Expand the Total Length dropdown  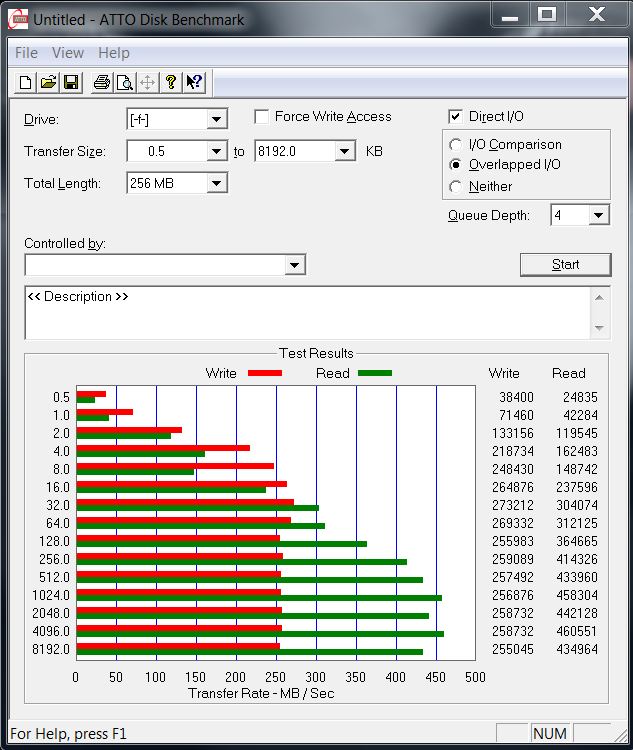pyautogui.click(x=217, y=183)
